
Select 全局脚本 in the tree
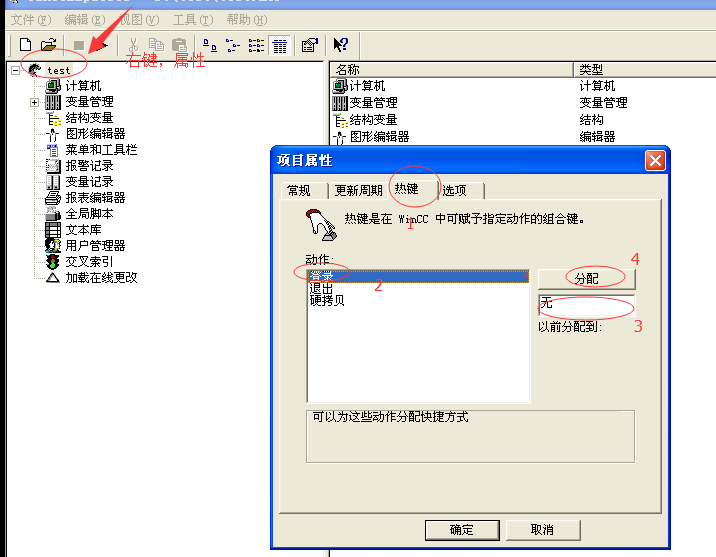tap(89, 214)
